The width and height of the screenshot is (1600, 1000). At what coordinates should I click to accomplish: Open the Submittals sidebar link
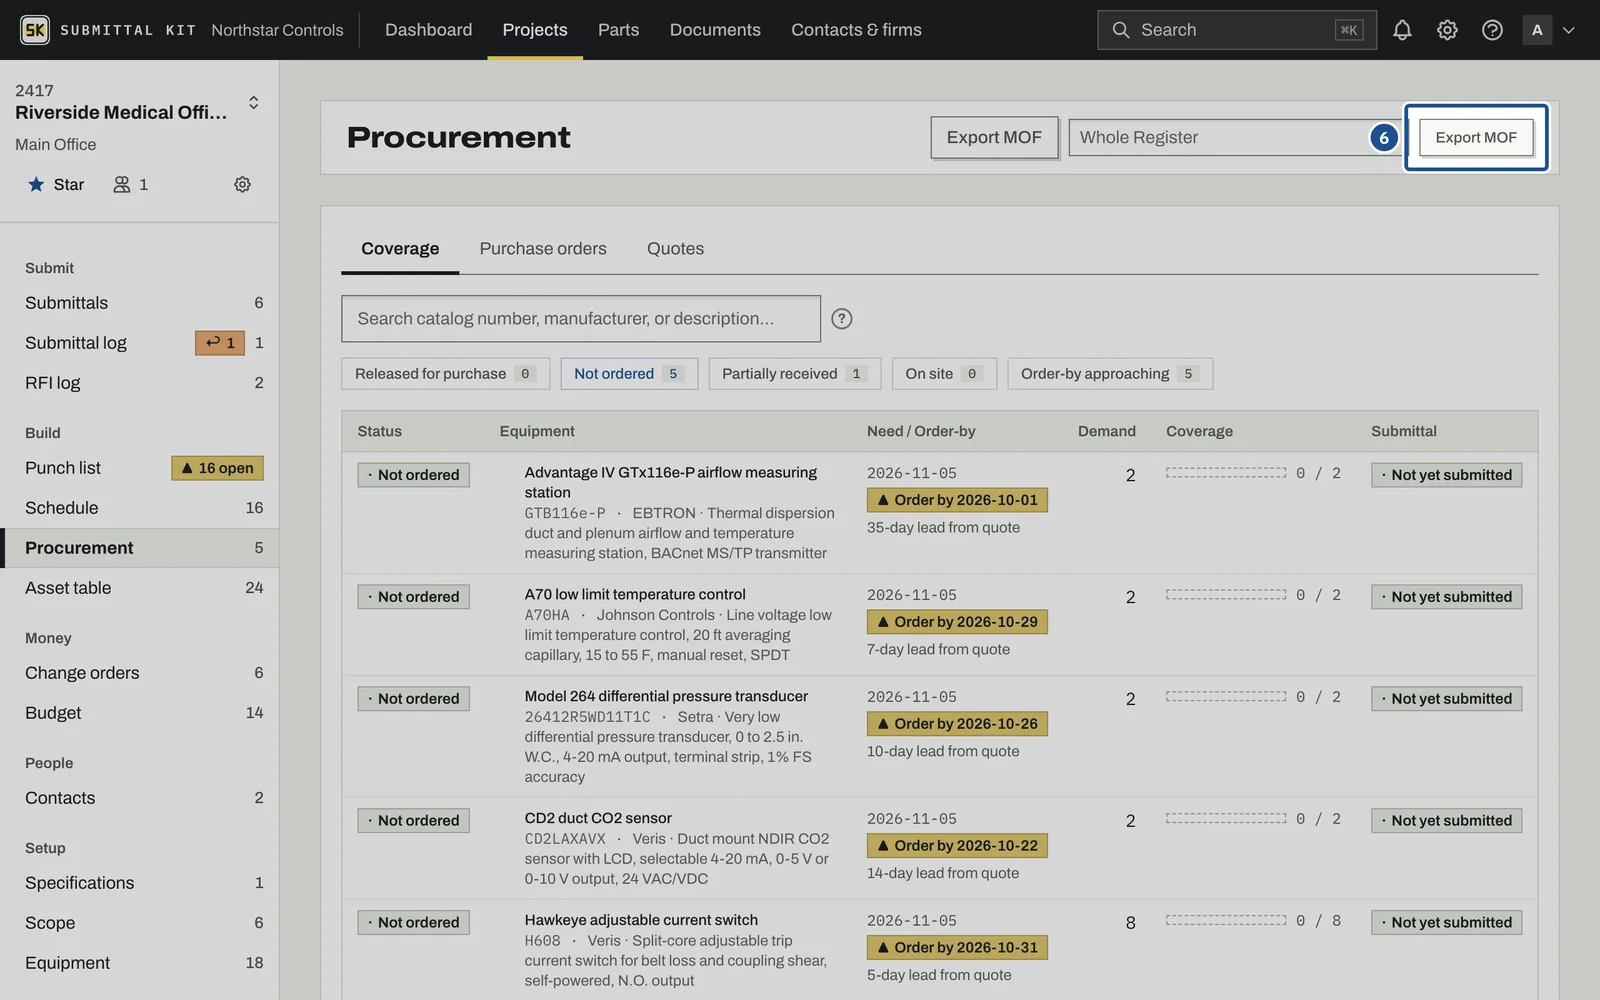(x=140, y=303)
